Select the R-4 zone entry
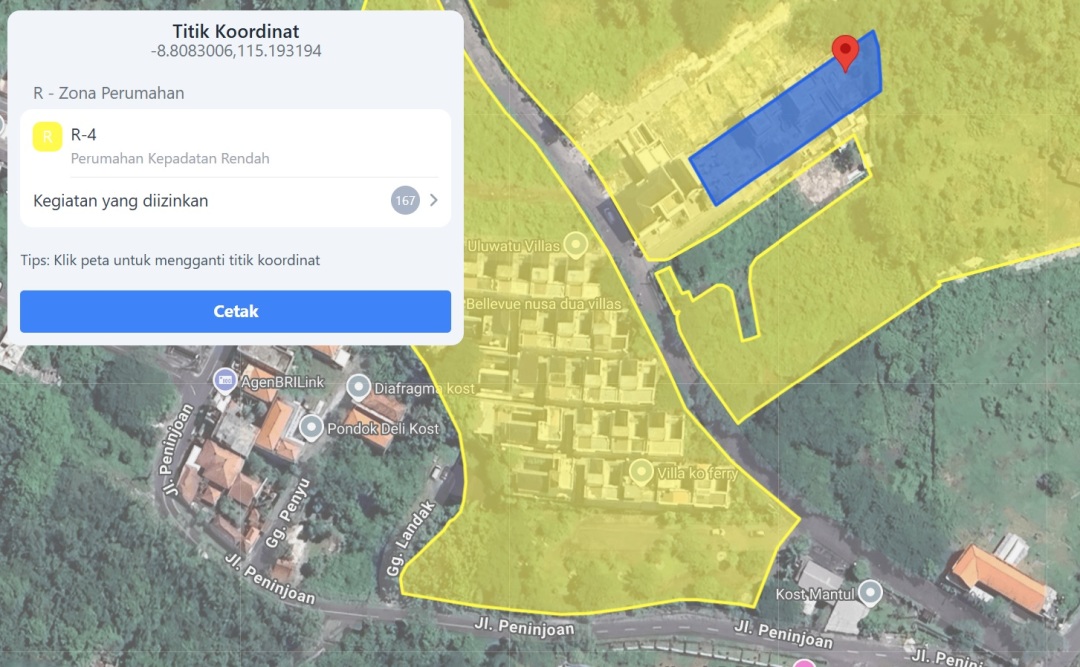1080x667 pixels. 236,145
